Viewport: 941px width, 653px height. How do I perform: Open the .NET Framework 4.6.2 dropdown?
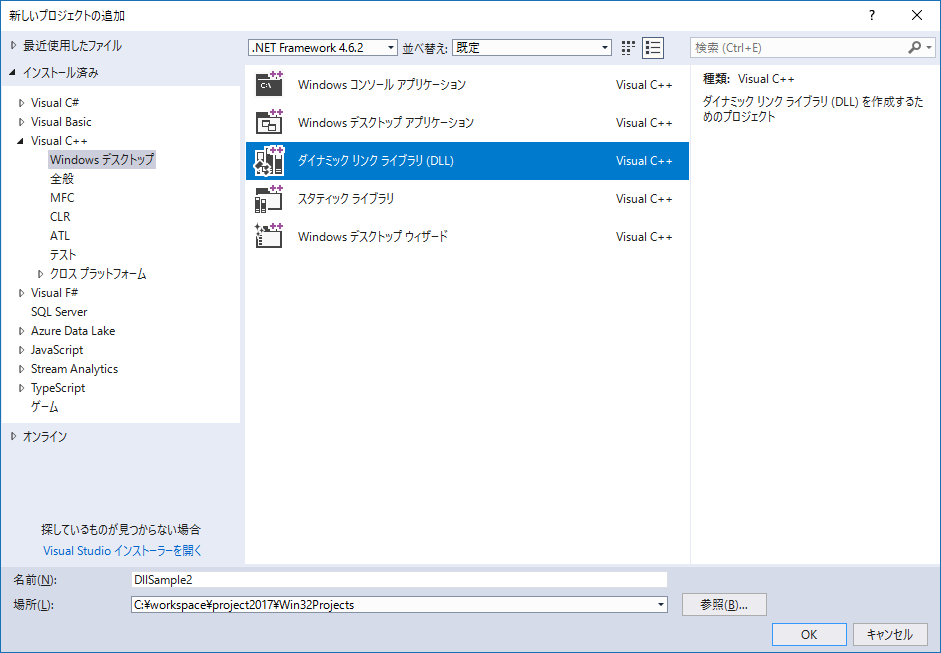(390, 47)
